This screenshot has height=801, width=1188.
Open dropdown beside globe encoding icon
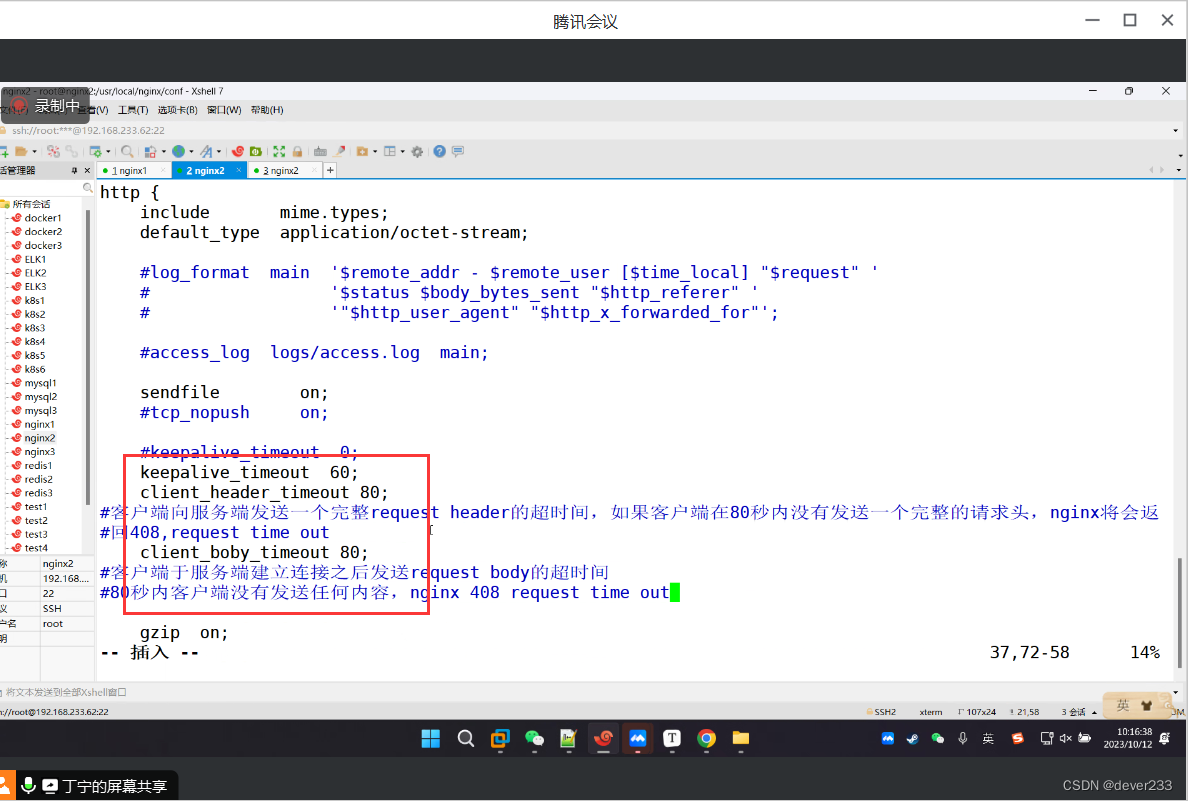point(191,152)
